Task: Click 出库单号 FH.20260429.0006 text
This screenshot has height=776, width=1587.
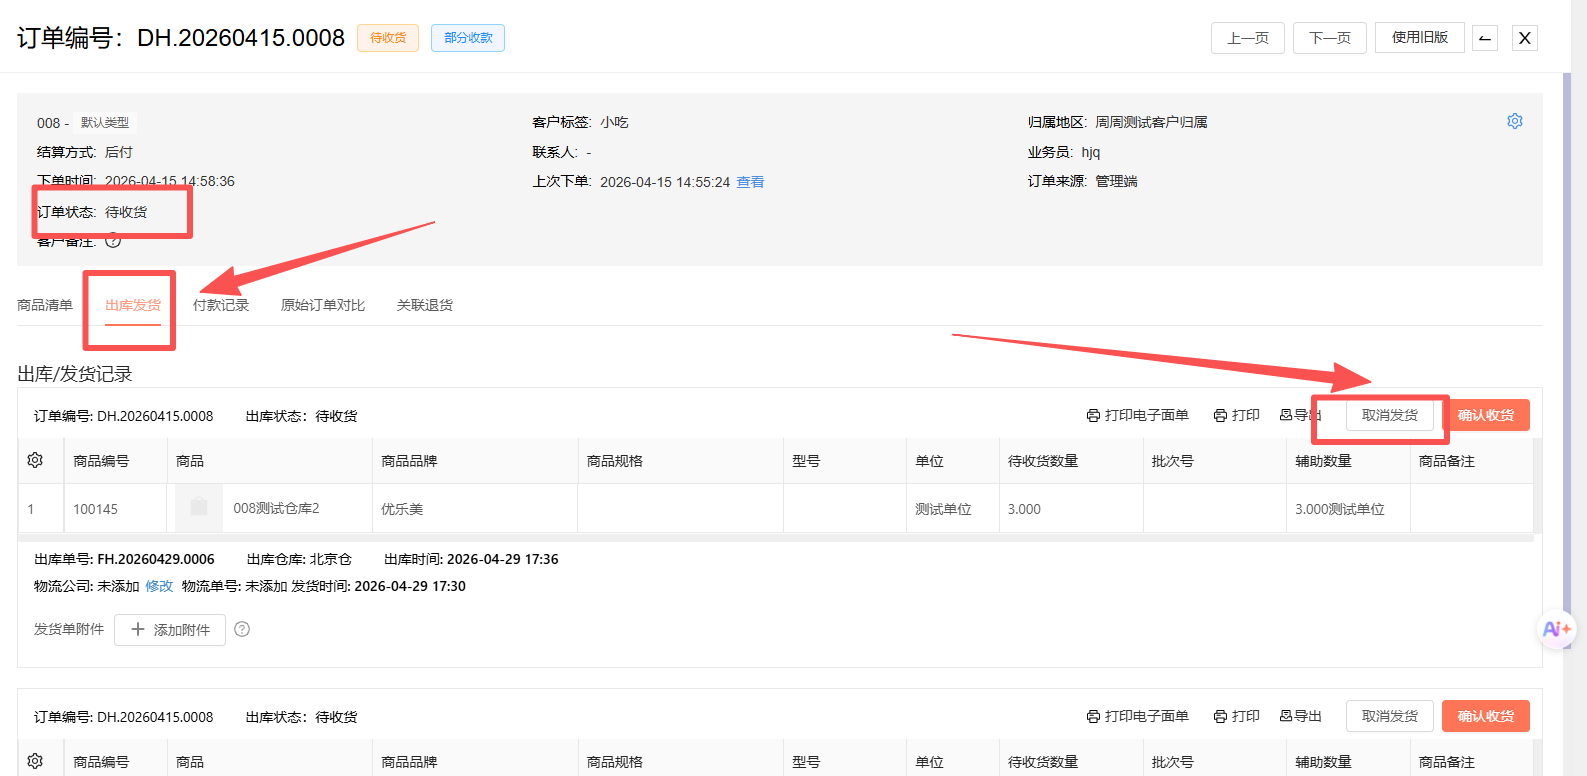Action: click(x=124, y=559)
